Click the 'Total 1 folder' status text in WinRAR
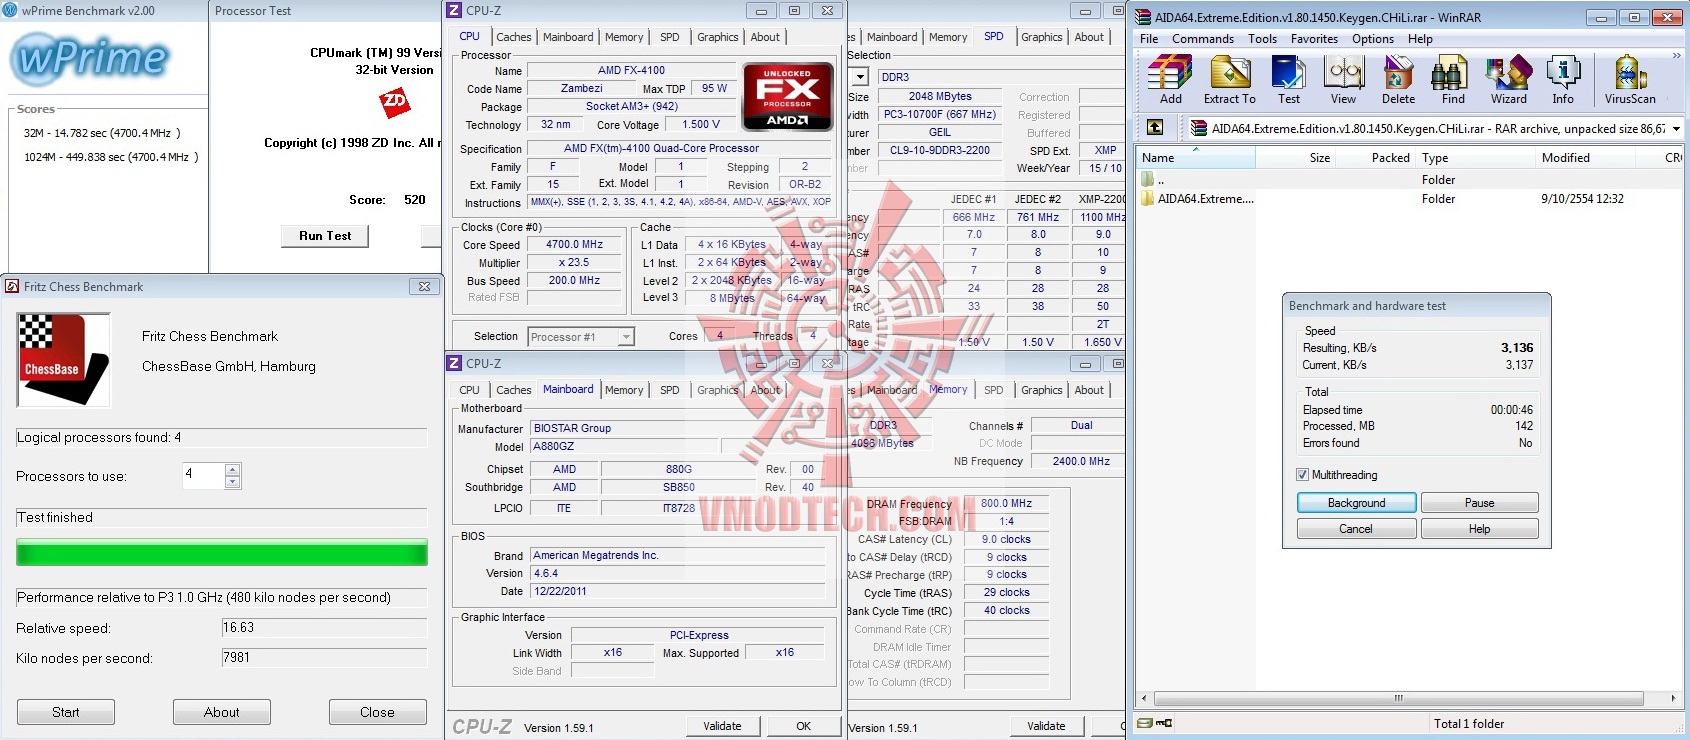Screen dimensions: 1690x740 [1469, 724]
